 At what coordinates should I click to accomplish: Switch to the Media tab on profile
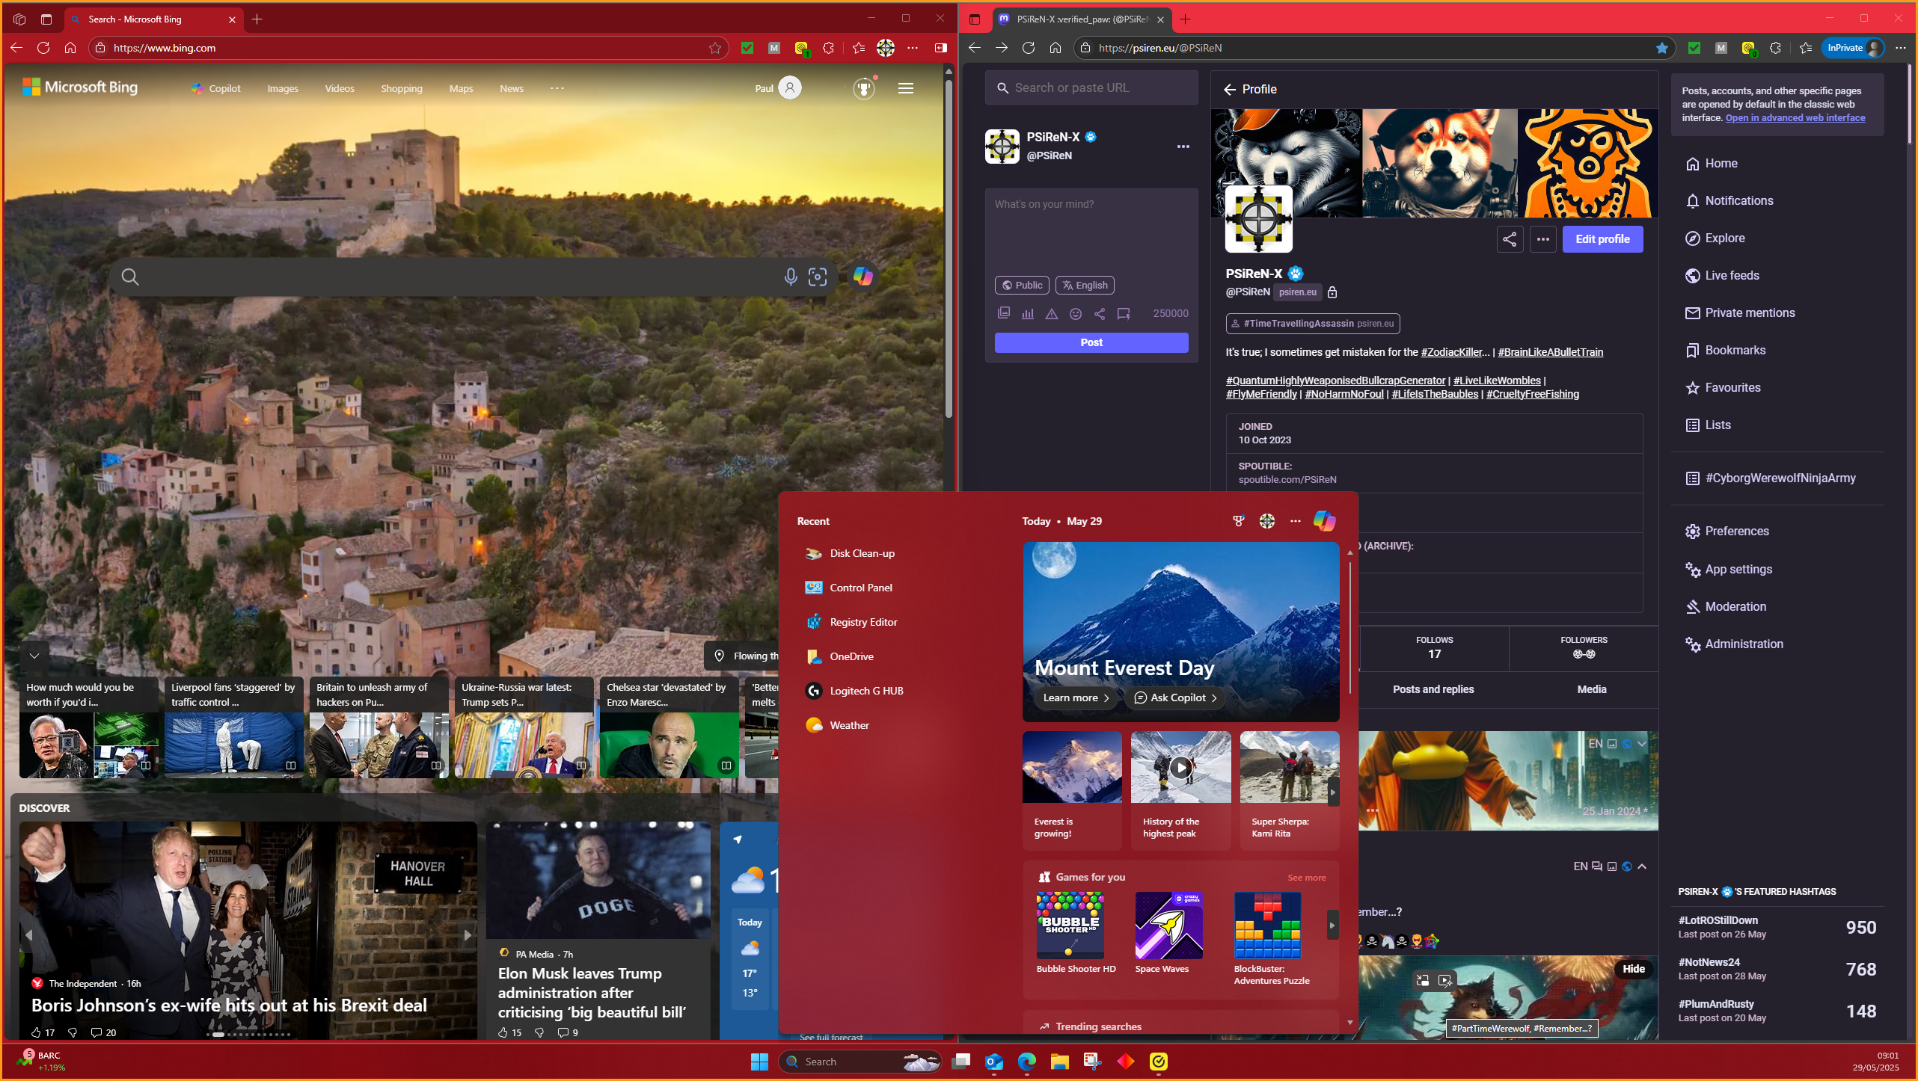click(1592, 690)
